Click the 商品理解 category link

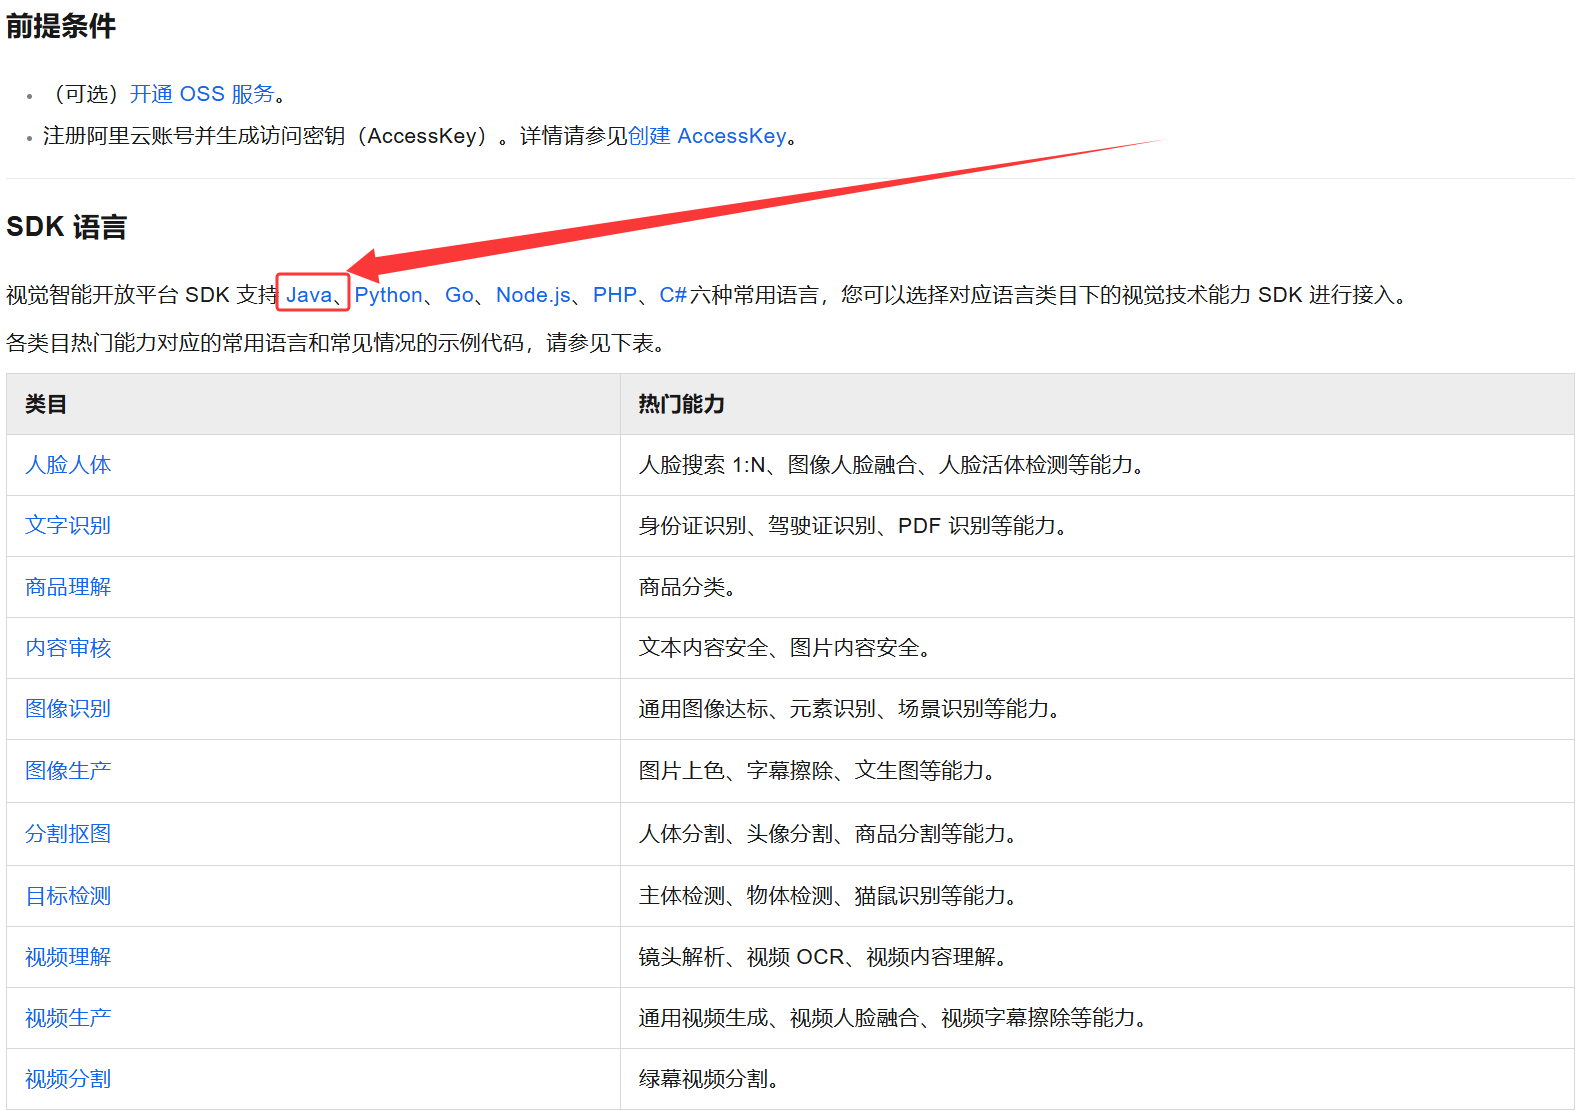pos(68,587)
